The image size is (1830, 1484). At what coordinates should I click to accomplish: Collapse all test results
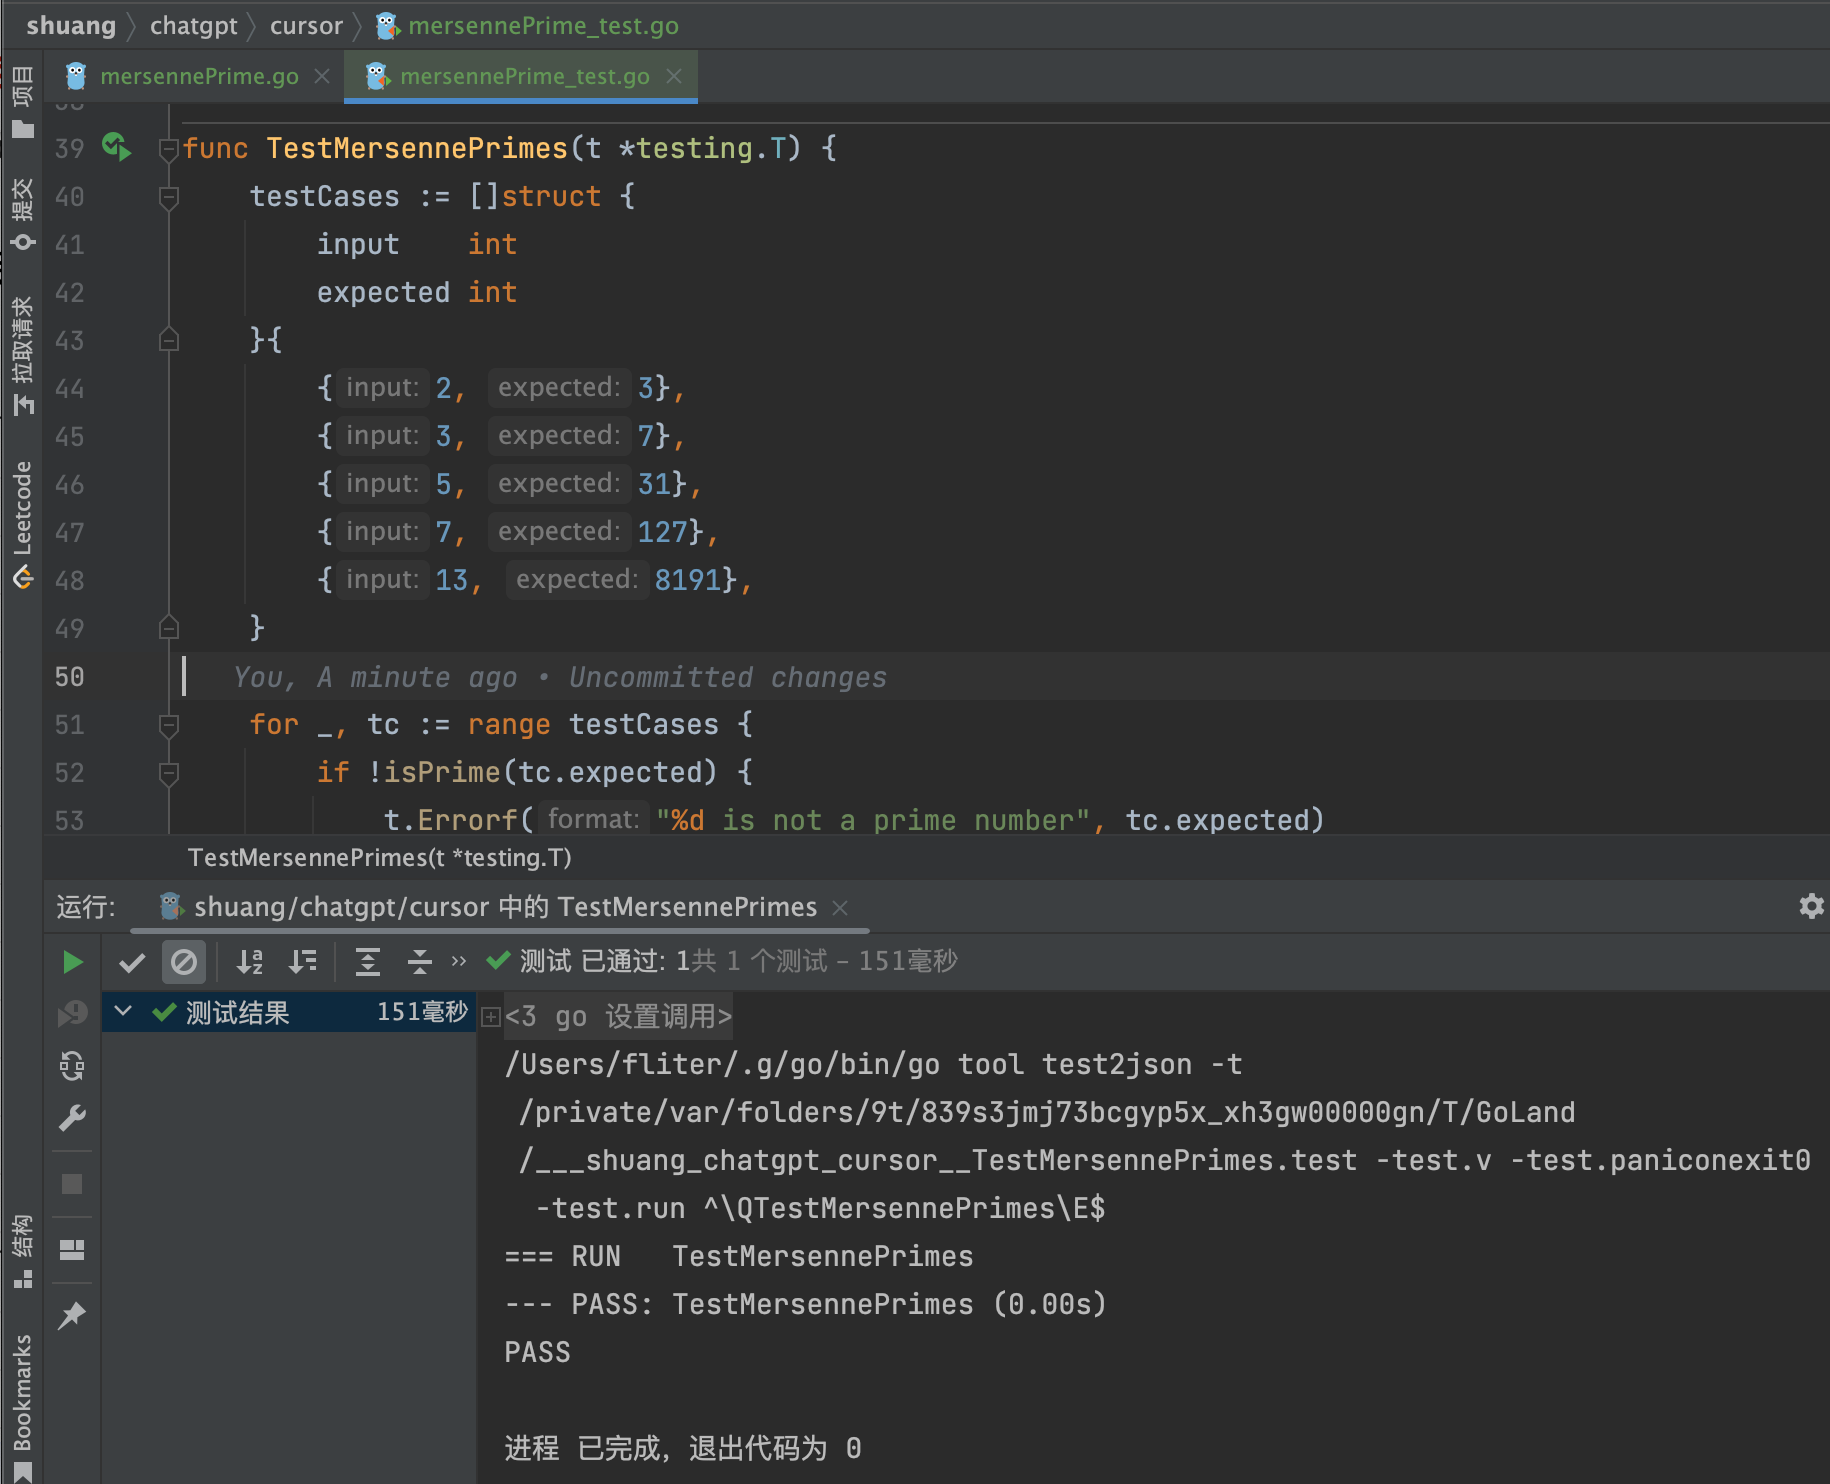click(x=420, y=962)
